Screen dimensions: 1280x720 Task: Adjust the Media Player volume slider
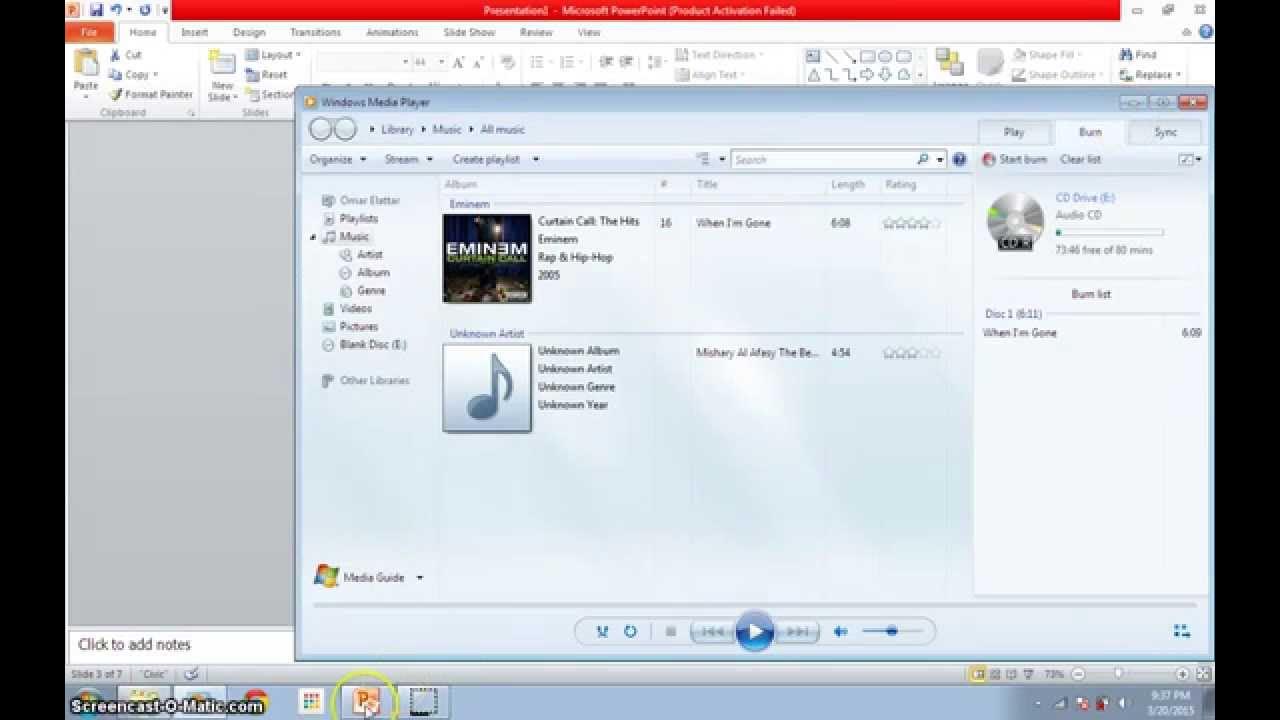(890, 632)
